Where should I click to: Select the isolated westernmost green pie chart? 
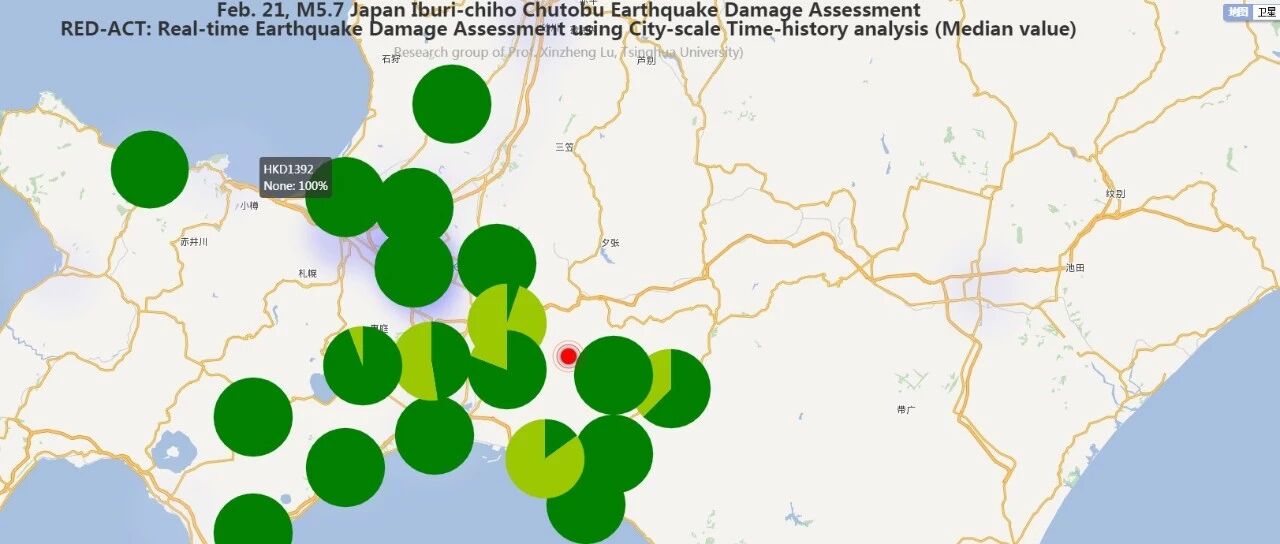(x=149, y=169)
